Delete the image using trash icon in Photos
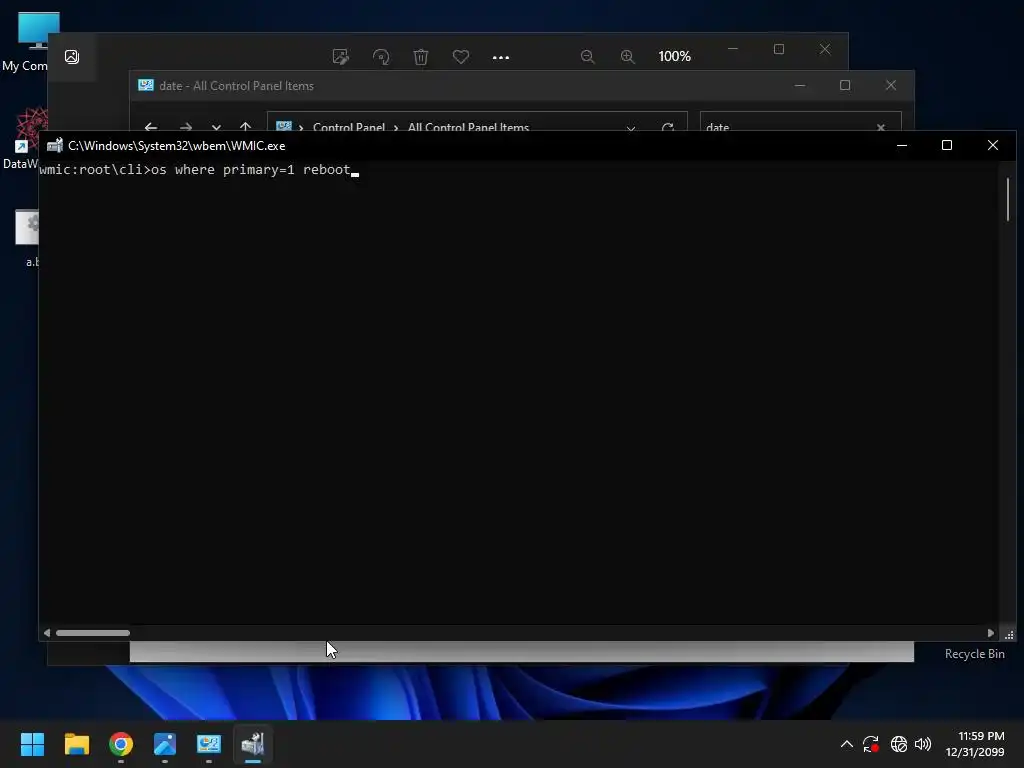The height and width of the screenshot is (768, 1024). pyautogui.click(x=421, y=57)
